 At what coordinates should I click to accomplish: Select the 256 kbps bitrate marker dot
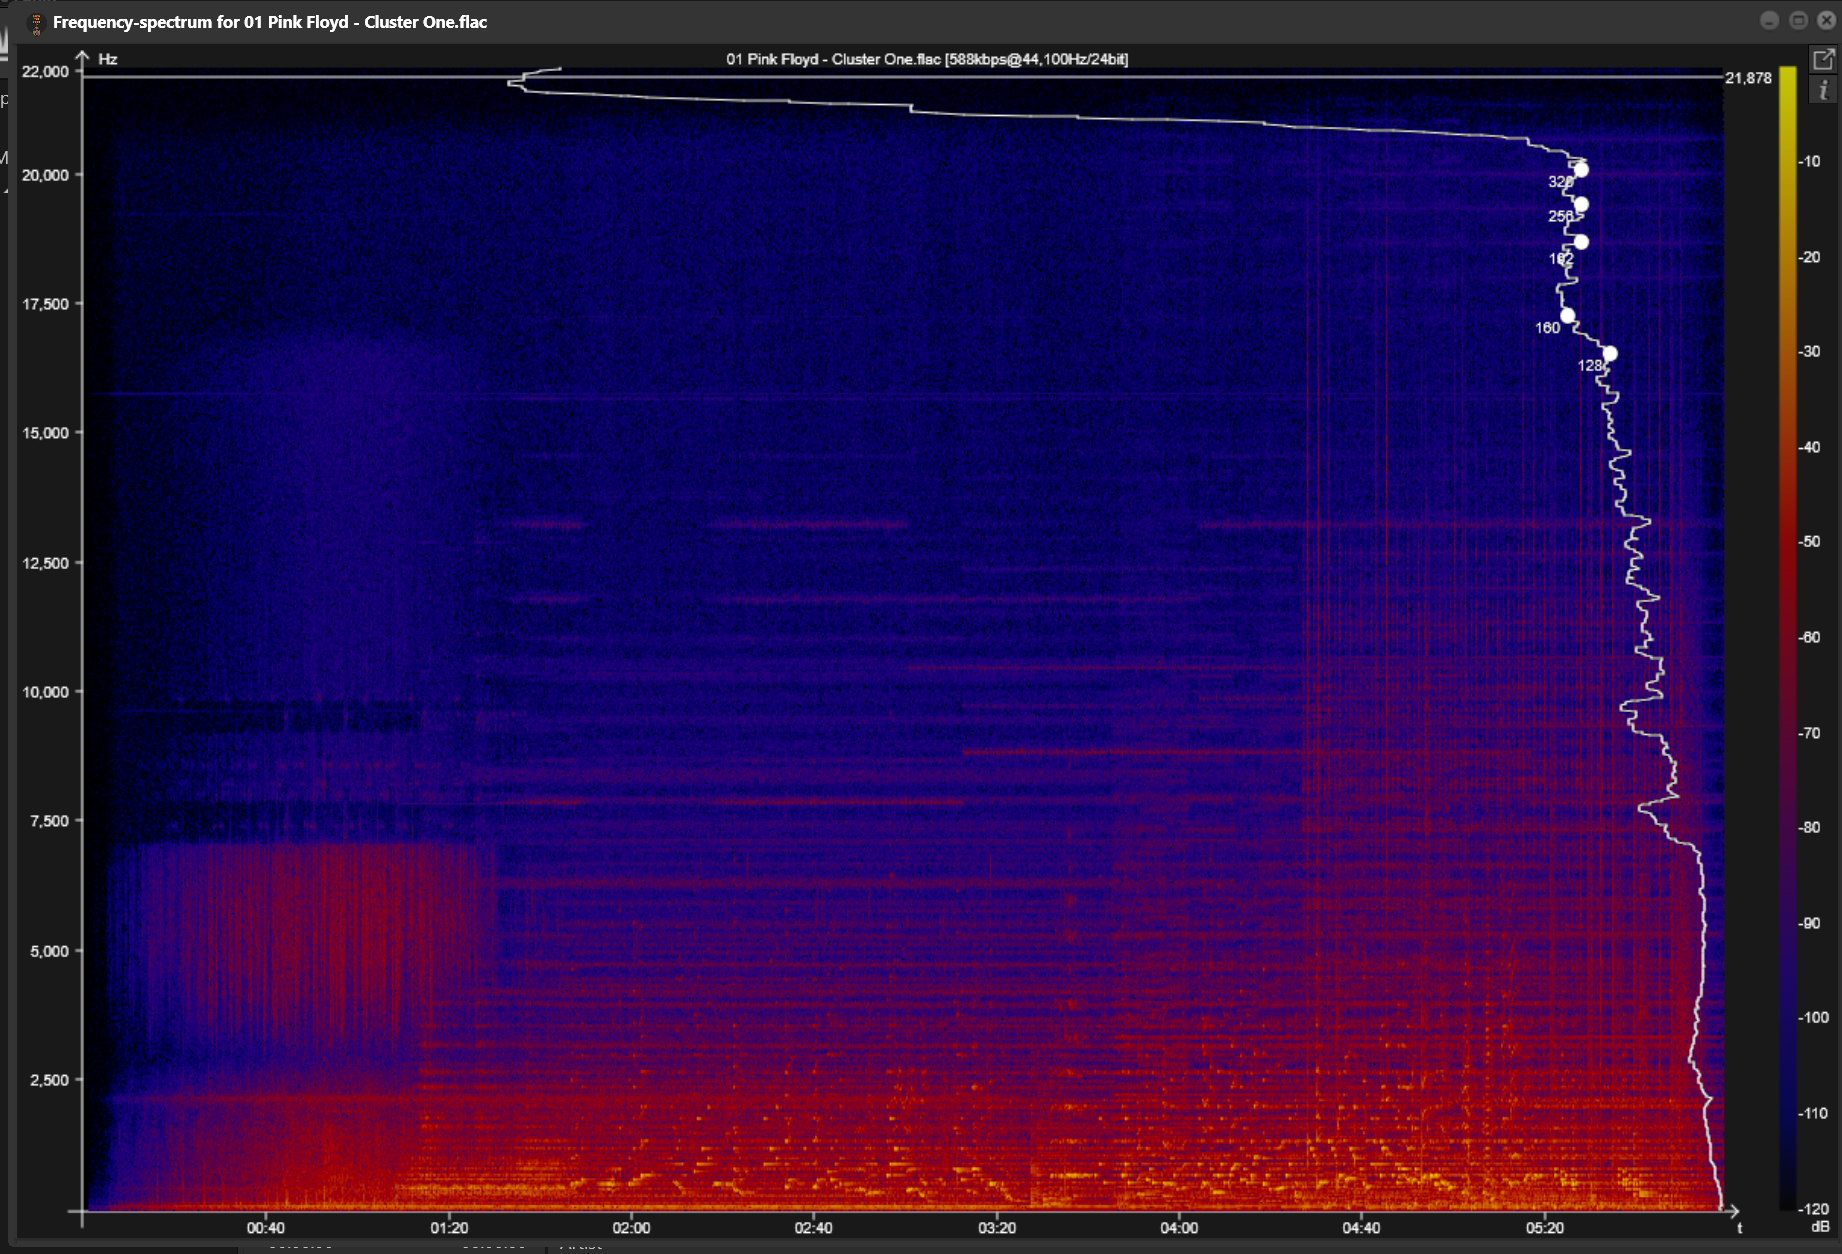point(1581,204)
